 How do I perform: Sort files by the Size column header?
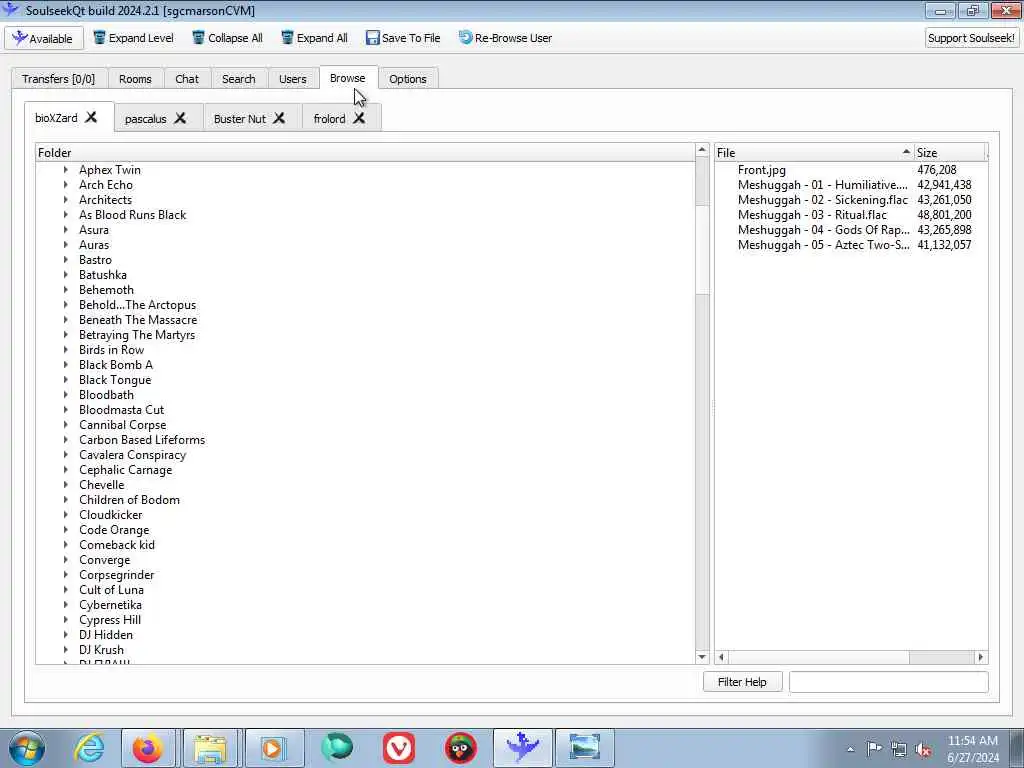(950, 152)
